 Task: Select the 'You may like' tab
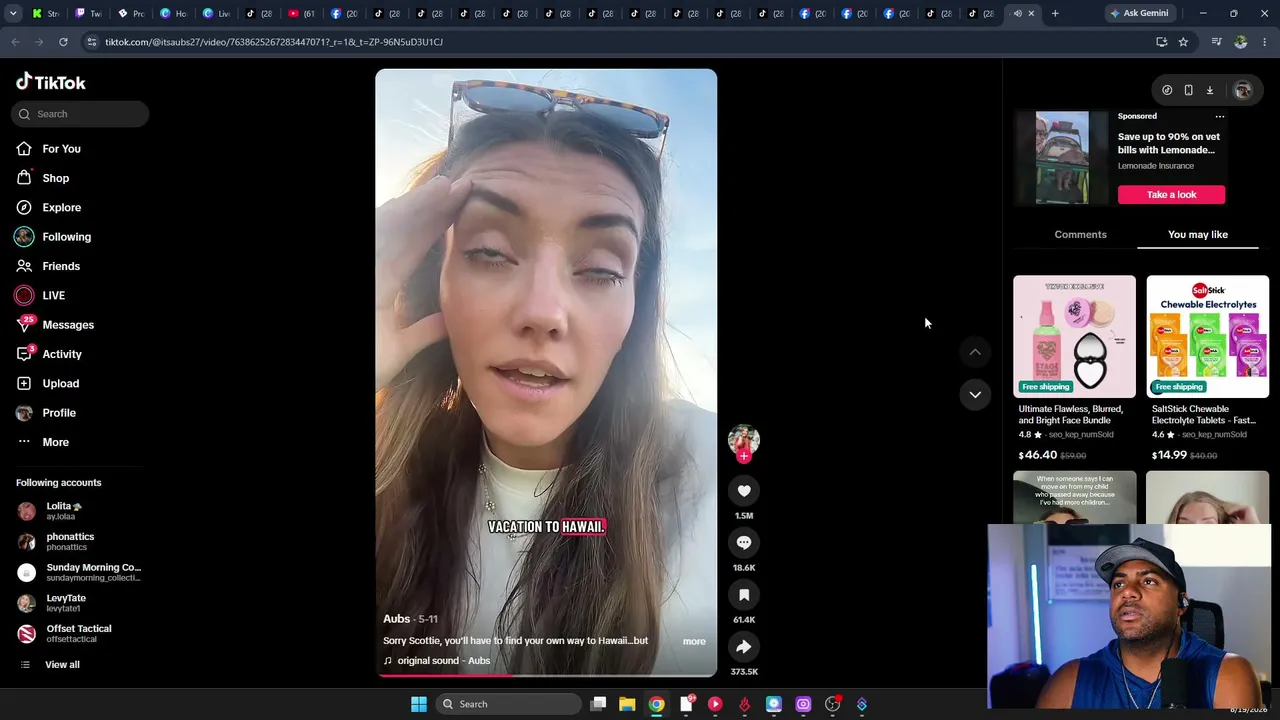(x=1198, y=235)
